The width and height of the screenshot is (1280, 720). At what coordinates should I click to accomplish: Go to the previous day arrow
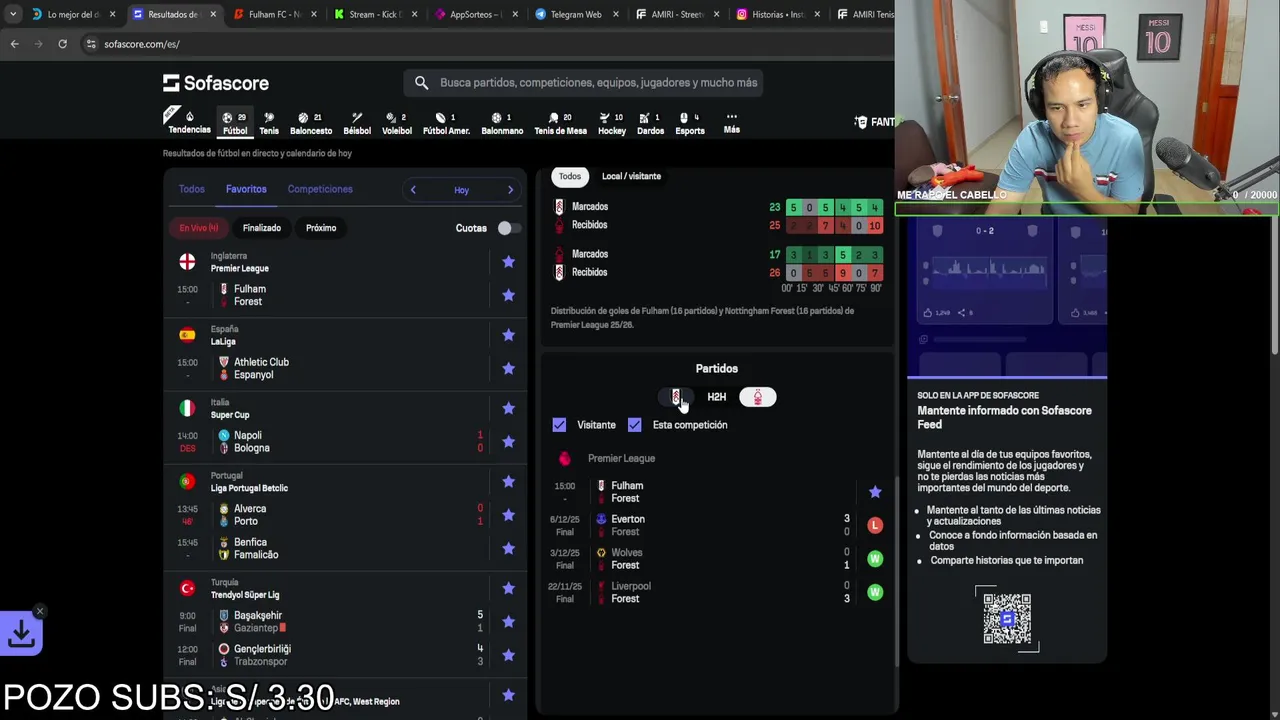click(413, 190)
